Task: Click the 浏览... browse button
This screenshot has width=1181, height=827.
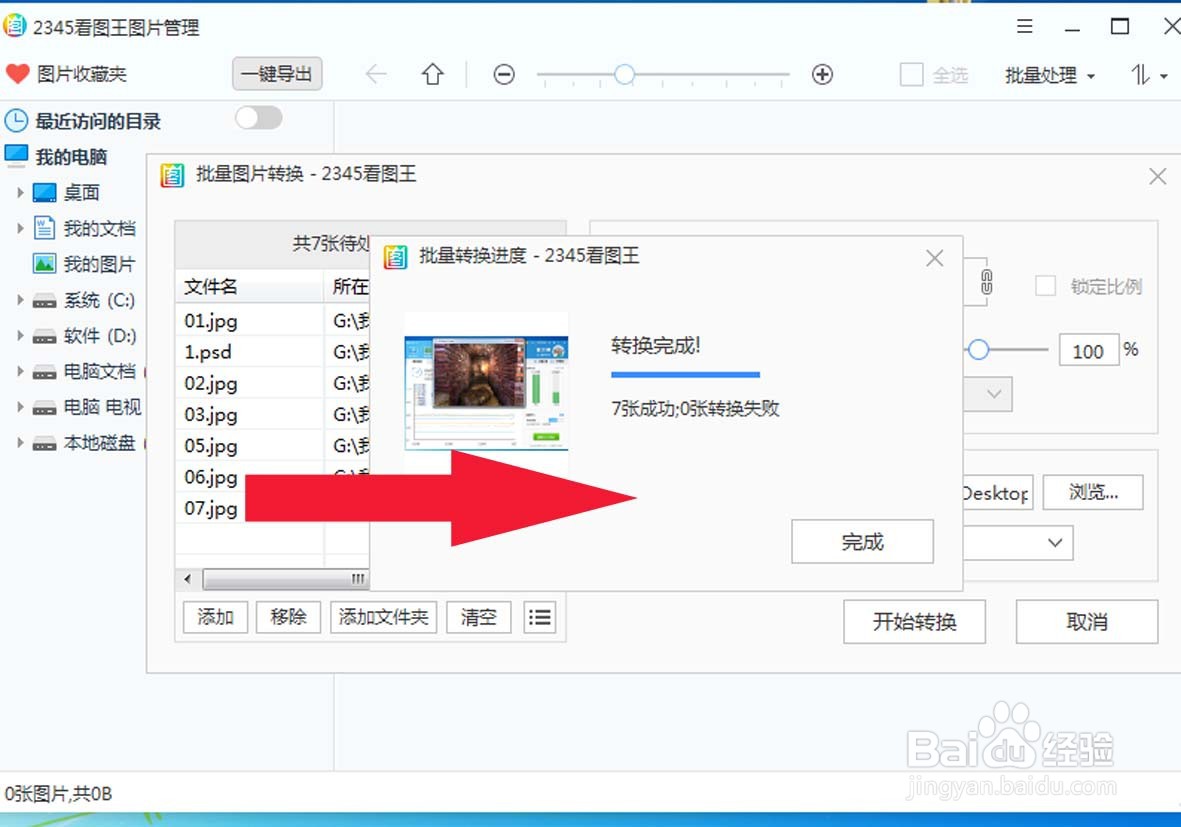Action: 1093,493
